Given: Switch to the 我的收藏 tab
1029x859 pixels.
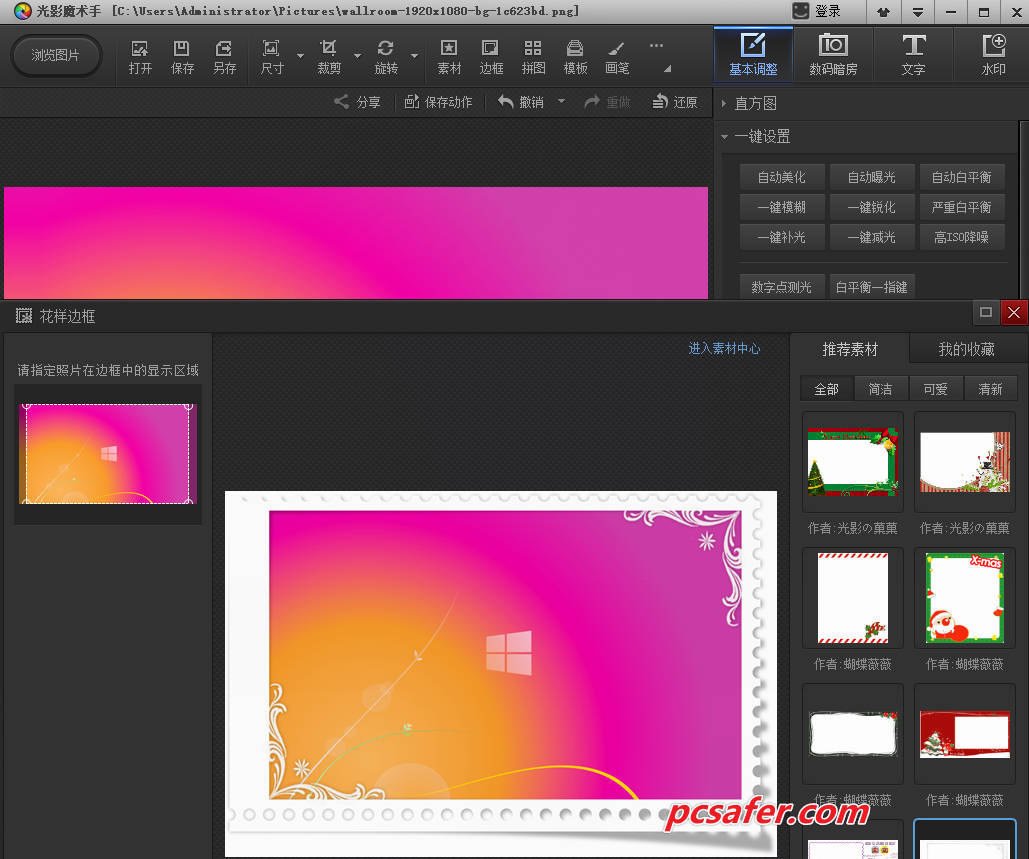Looking at the screenshot, I should pos(966,349).
